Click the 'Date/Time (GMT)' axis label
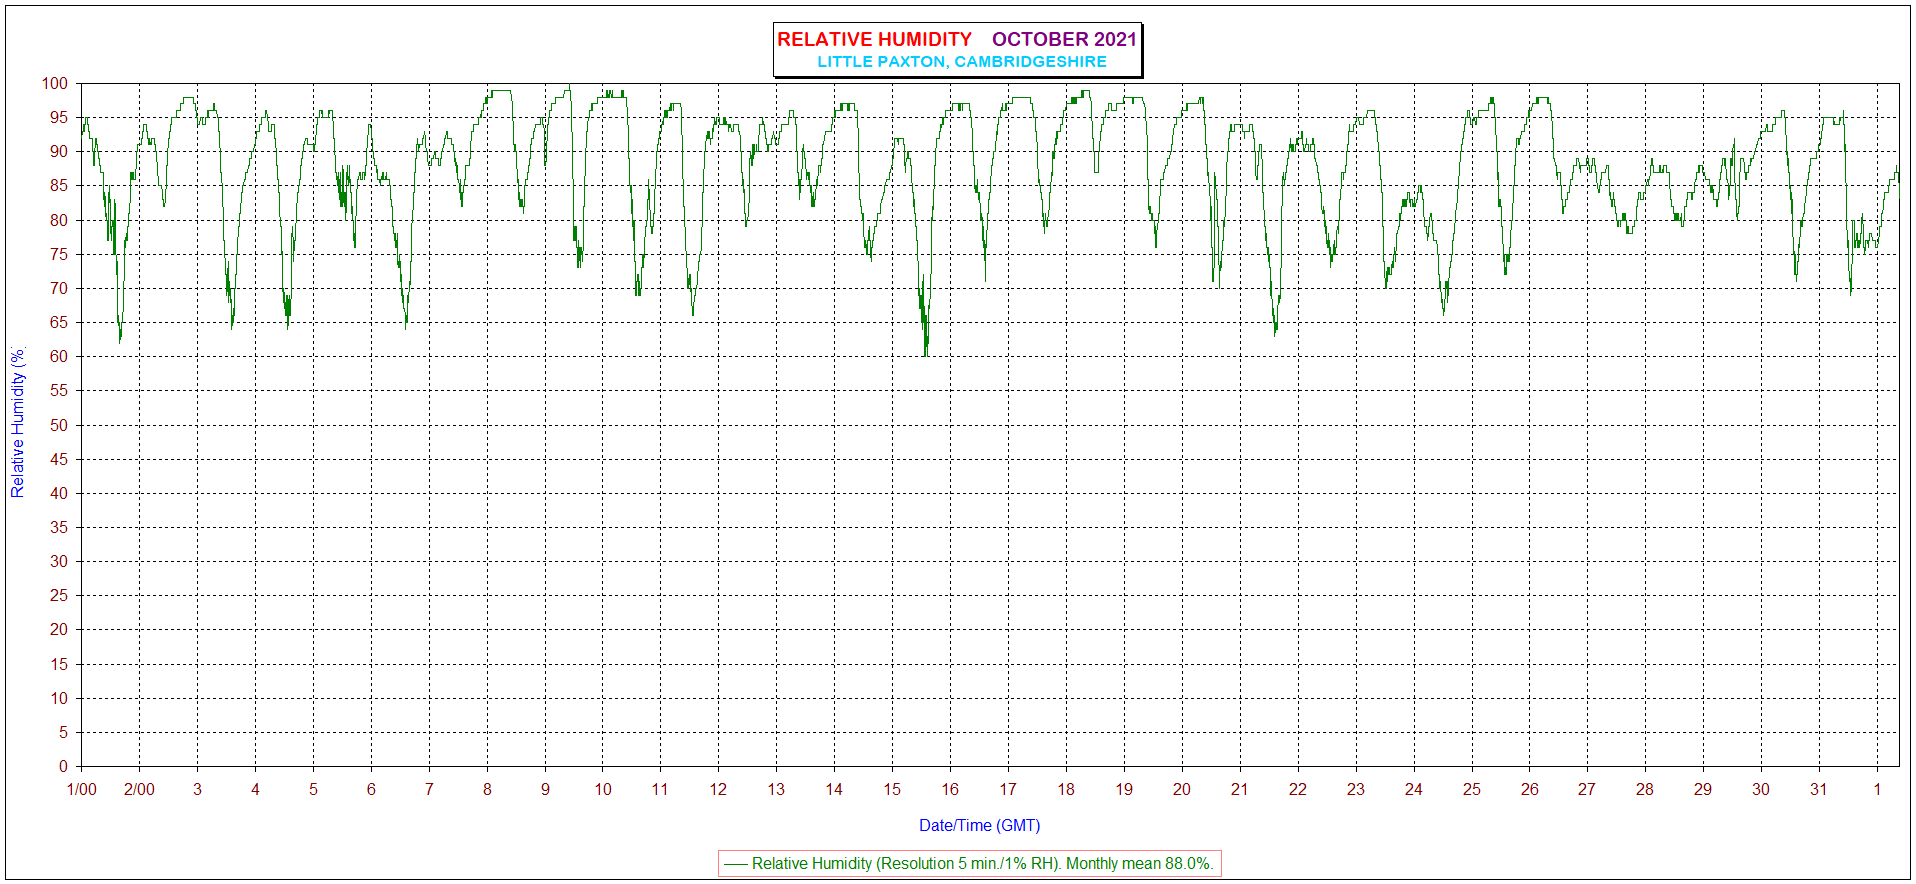The image size is (1916, 884). [979, 825]
